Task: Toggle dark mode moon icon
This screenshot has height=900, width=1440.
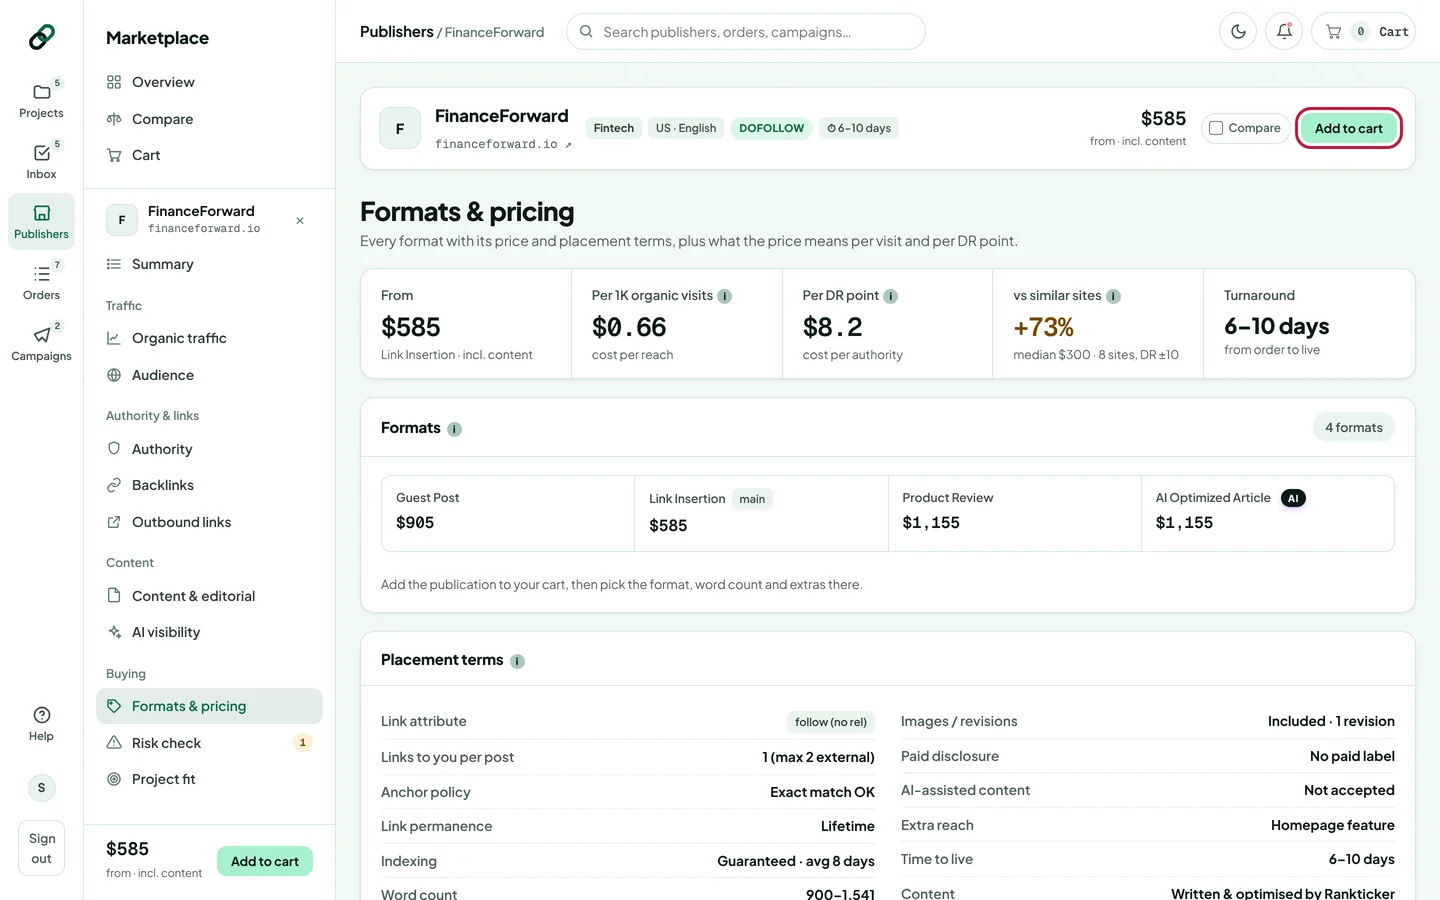Action: [1238, 32]
